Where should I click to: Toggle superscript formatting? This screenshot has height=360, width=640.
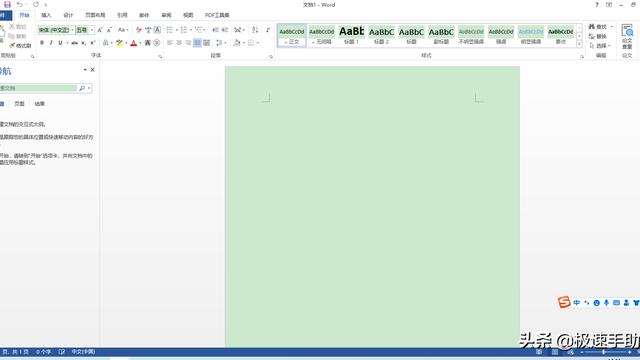93,43
